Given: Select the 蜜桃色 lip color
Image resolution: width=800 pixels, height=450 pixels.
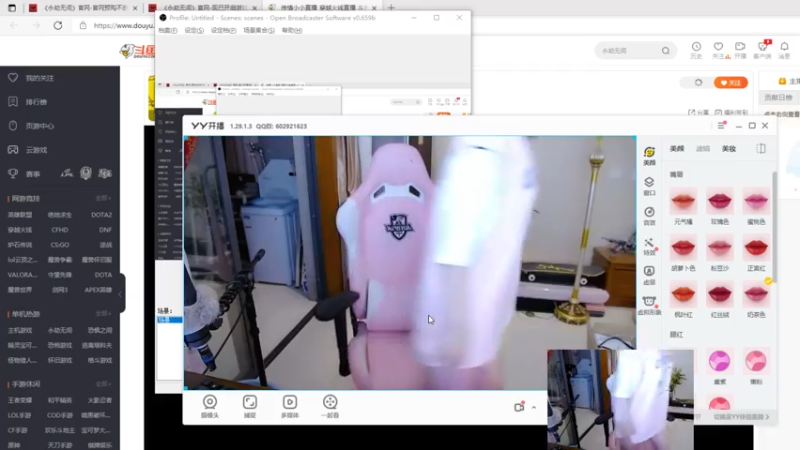Looking at the screenshot, I should (x=756, y=201).
